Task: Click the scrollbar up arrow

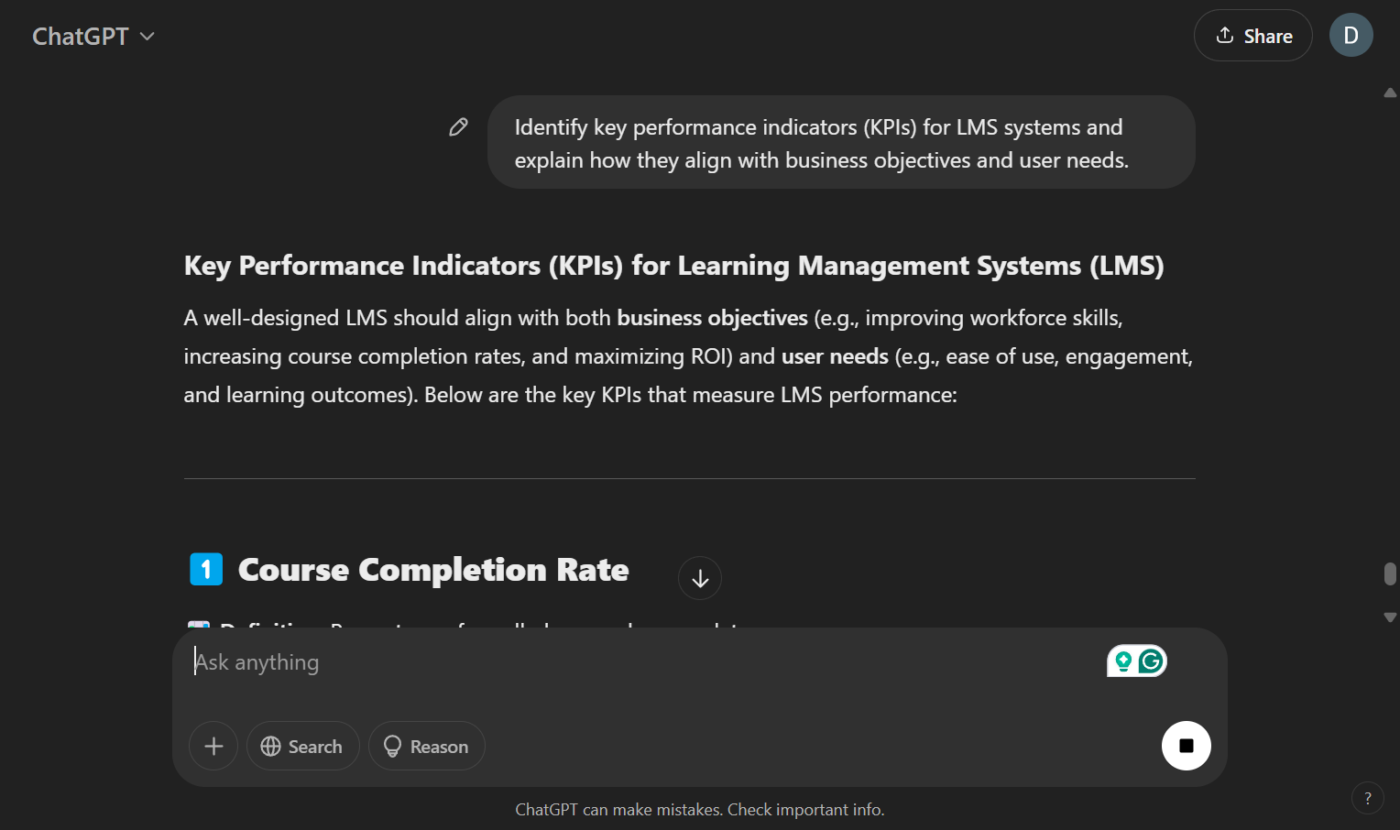Action: point(1389,93)
